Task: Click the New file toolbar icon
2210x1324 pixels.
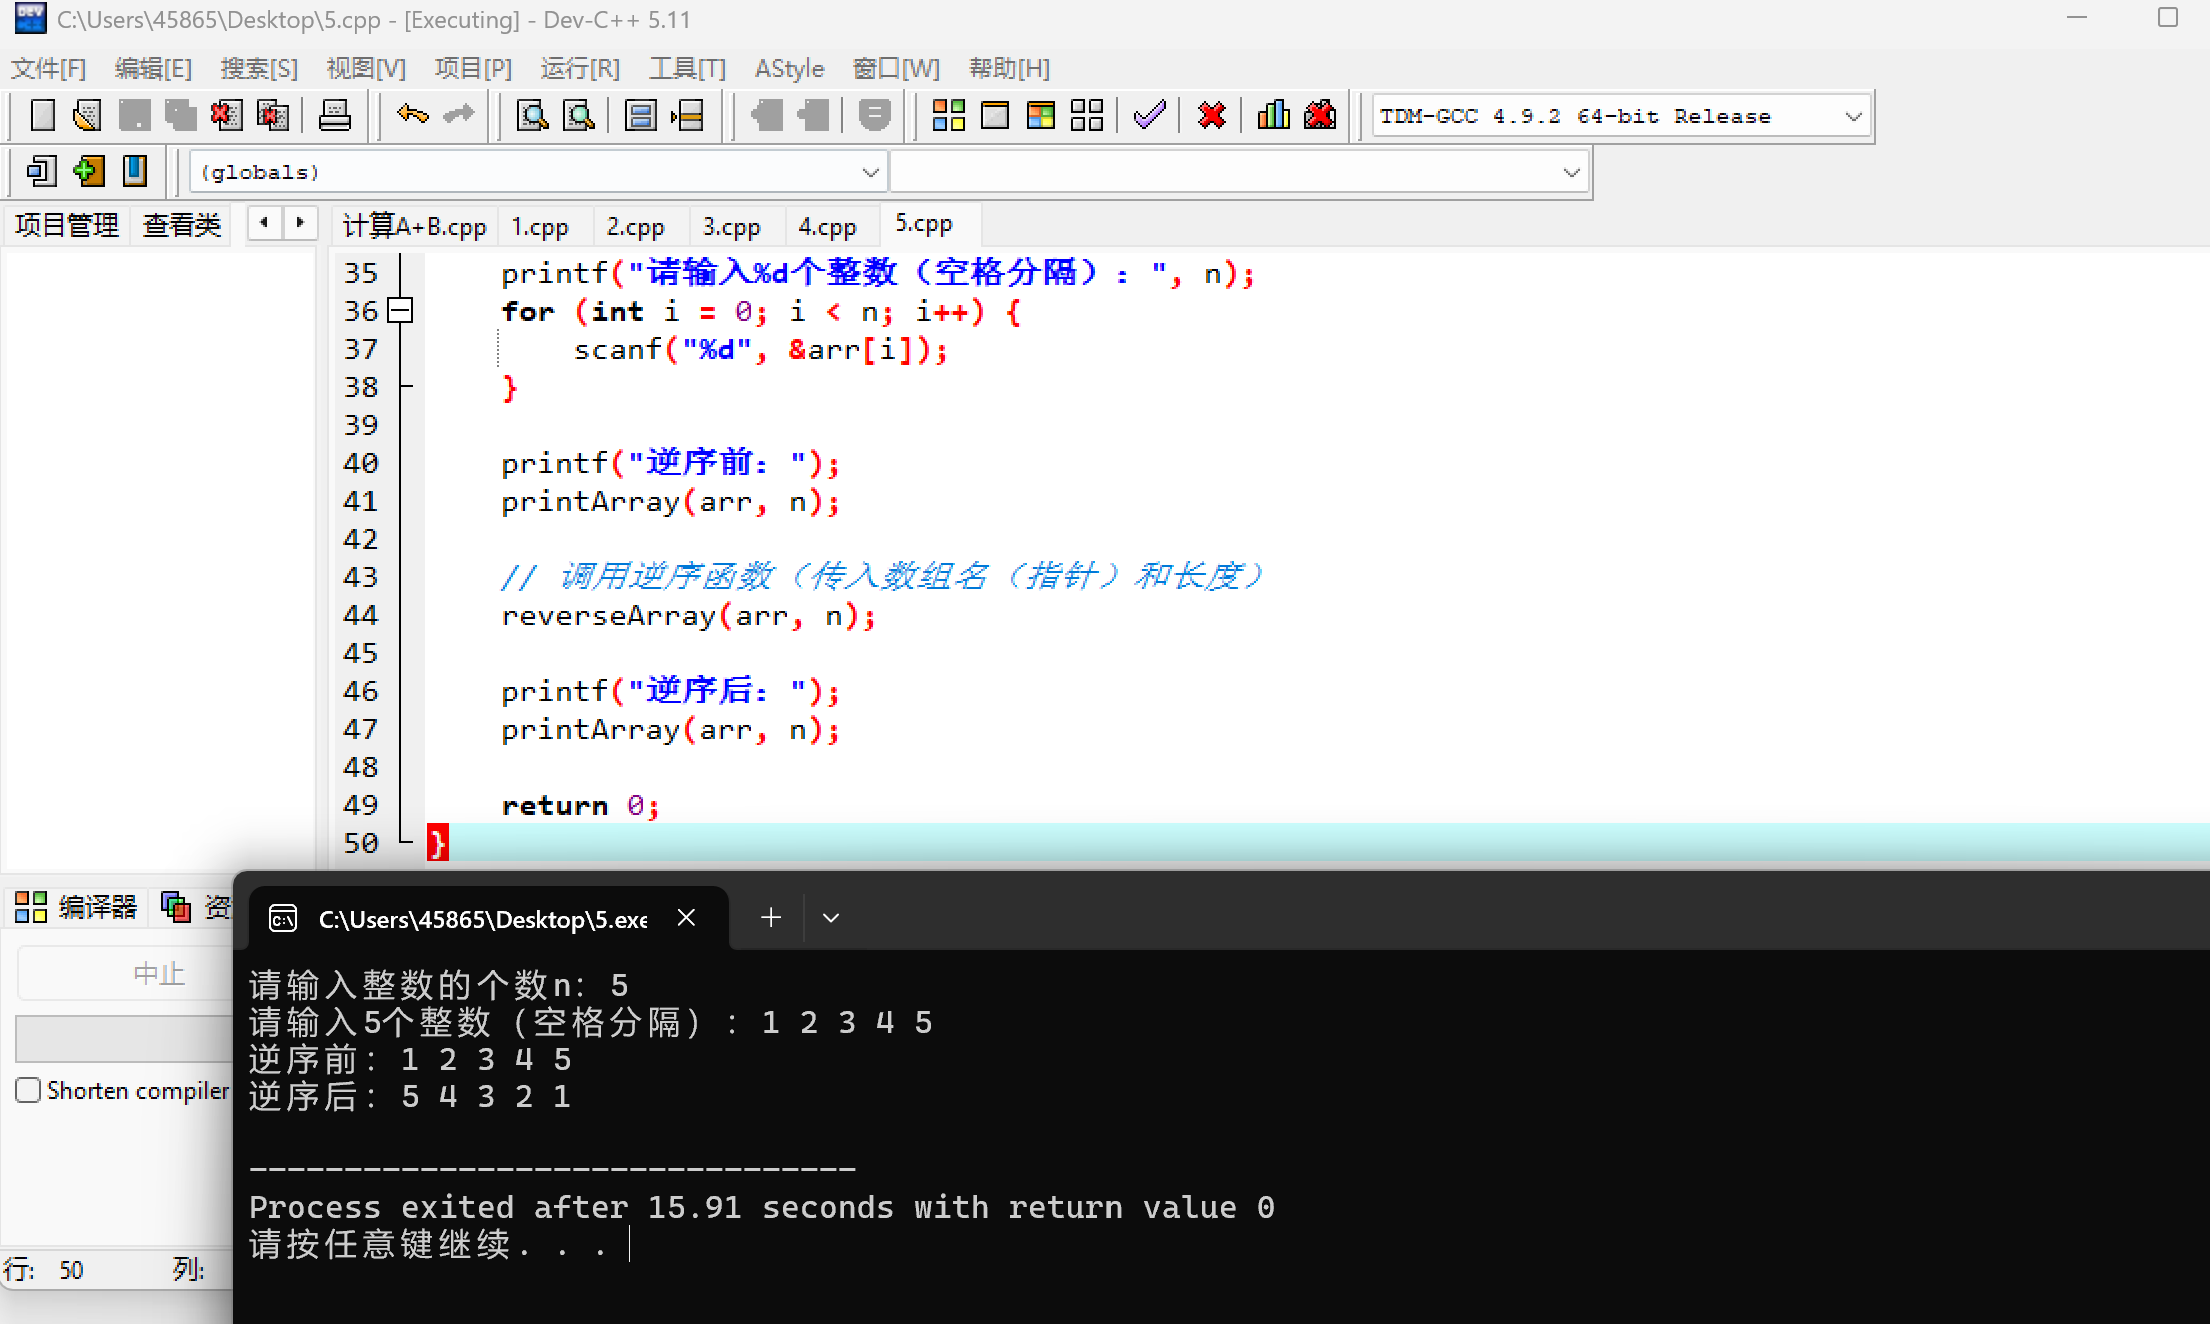Action: tap(42, 116)
